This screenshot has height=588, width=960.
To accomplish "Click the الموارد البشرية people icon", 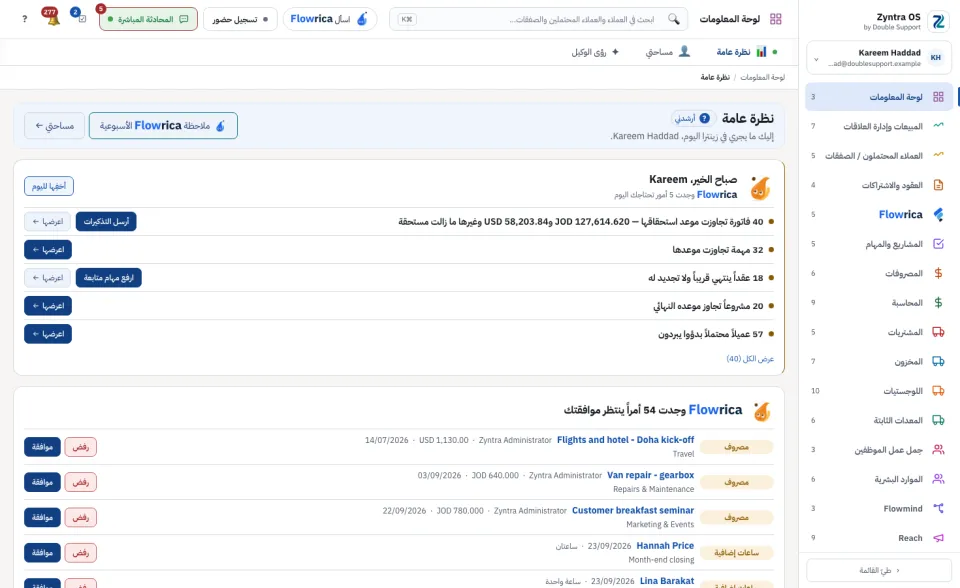I will pos(938,479).
